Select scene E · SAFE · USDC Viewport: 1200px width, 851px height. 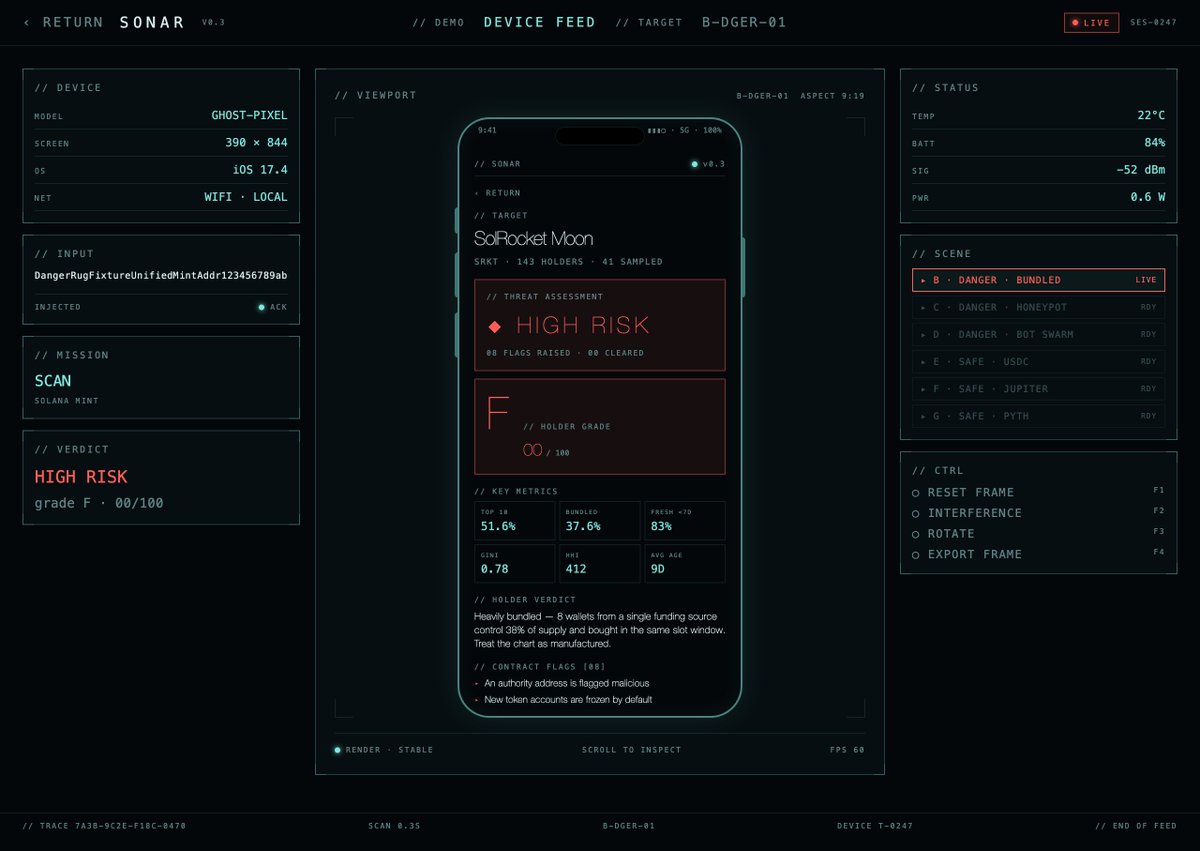pos(1038,361)
